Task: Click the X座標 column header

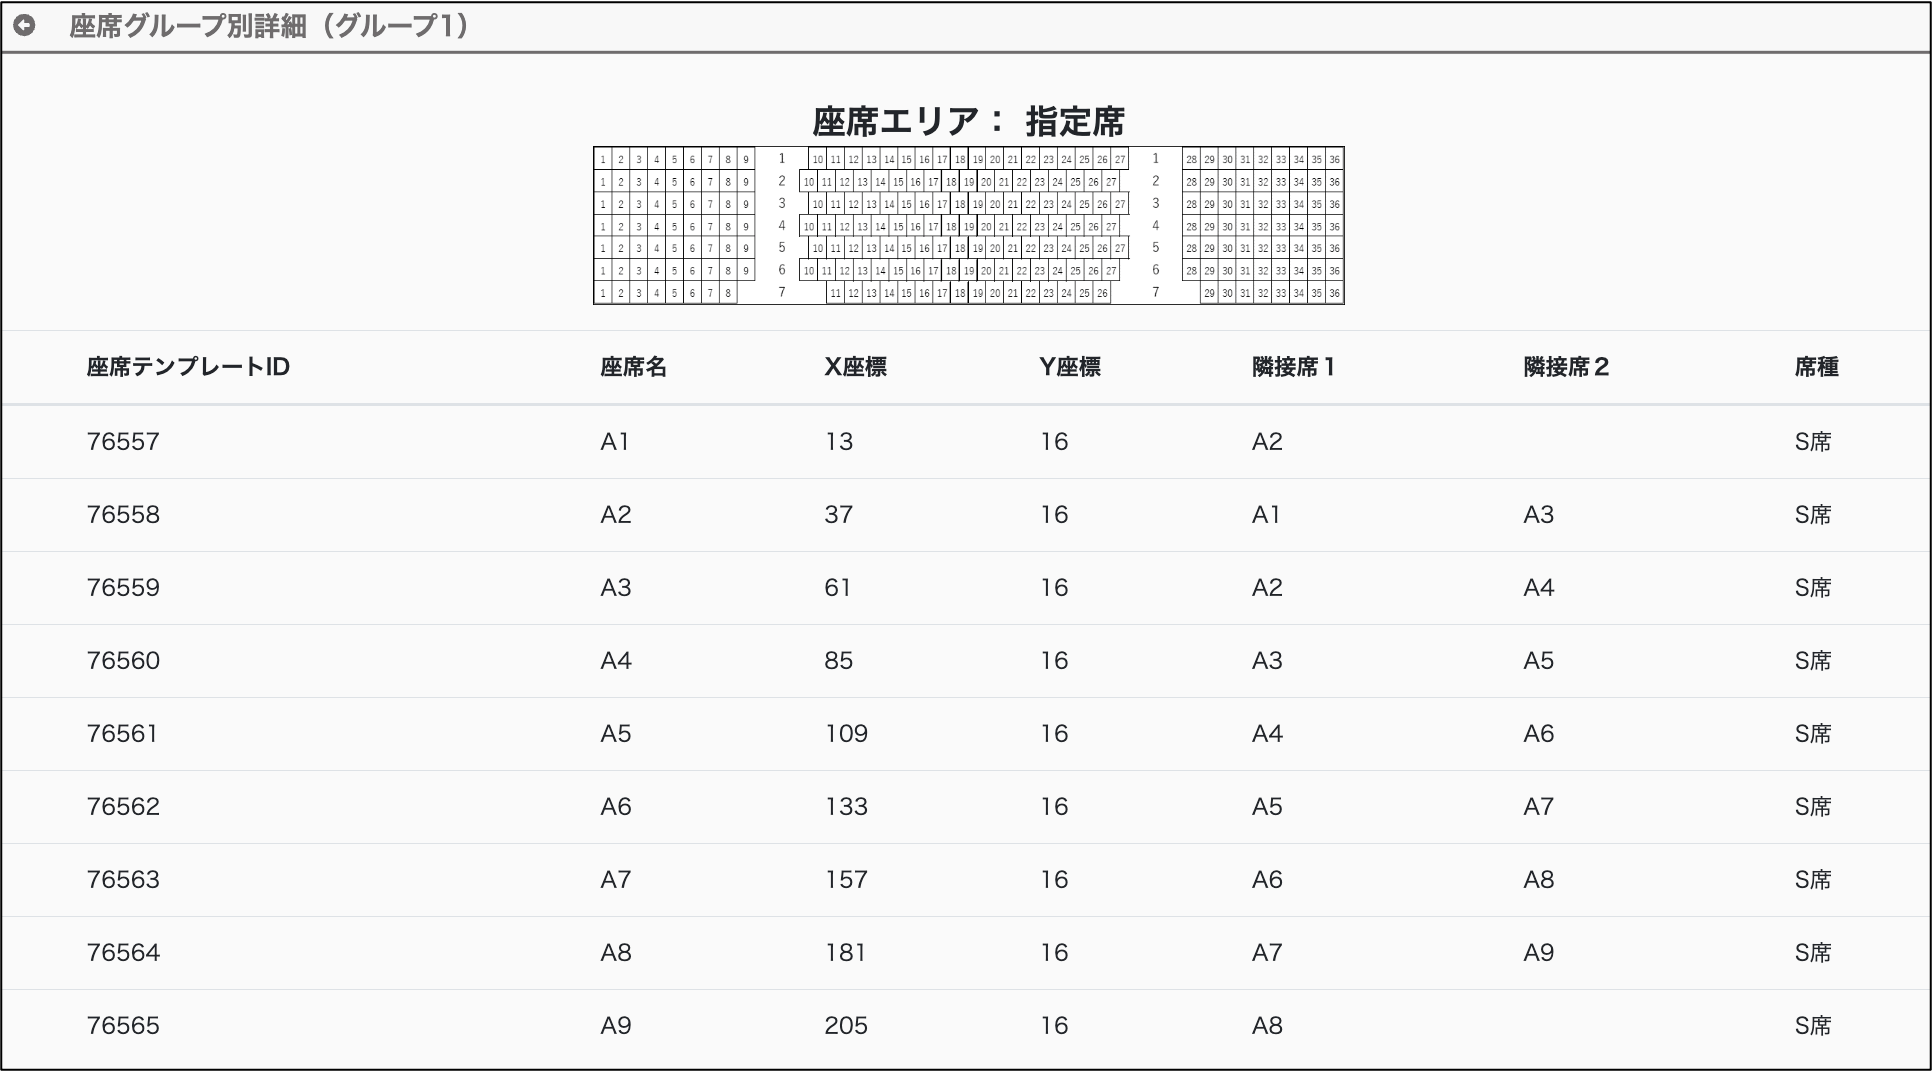Action: click(855, 367)
